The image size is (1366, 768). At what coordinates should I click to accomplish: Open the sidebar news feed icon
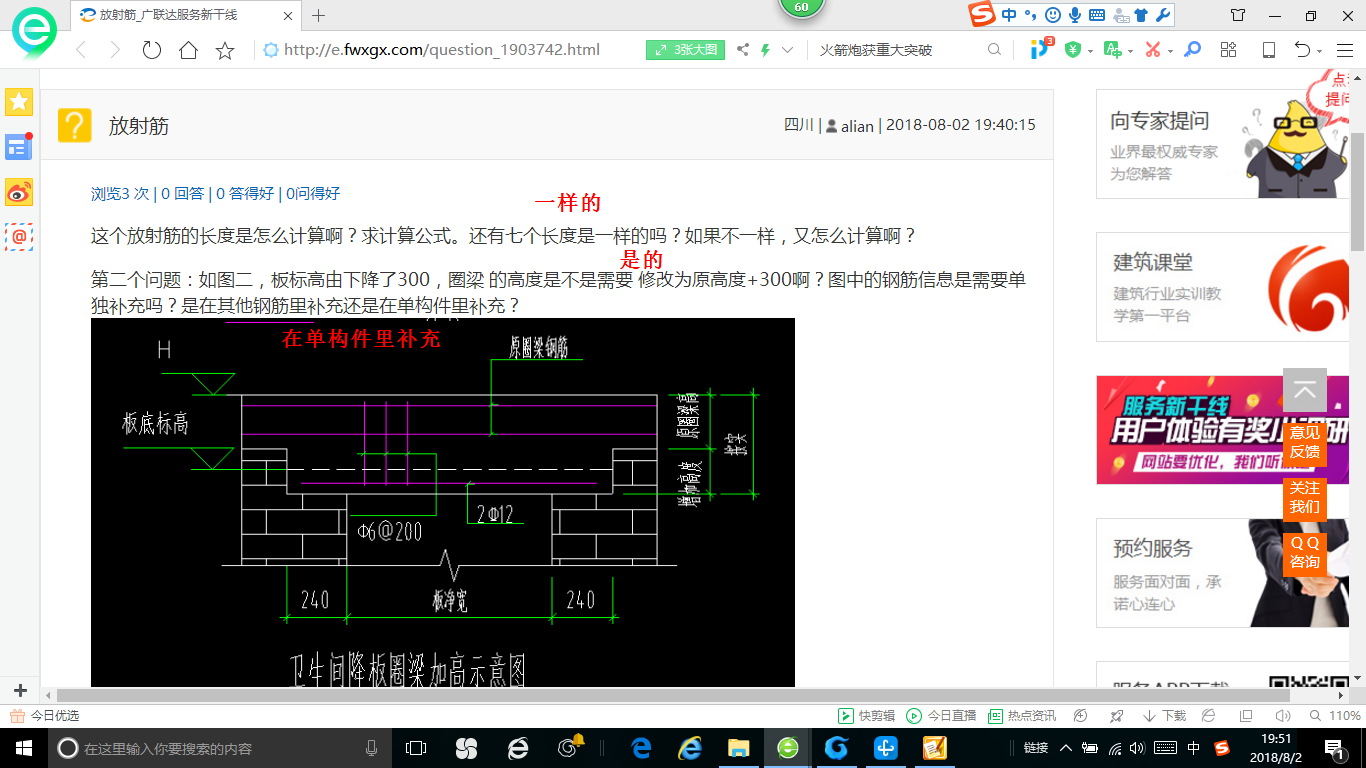19,147
